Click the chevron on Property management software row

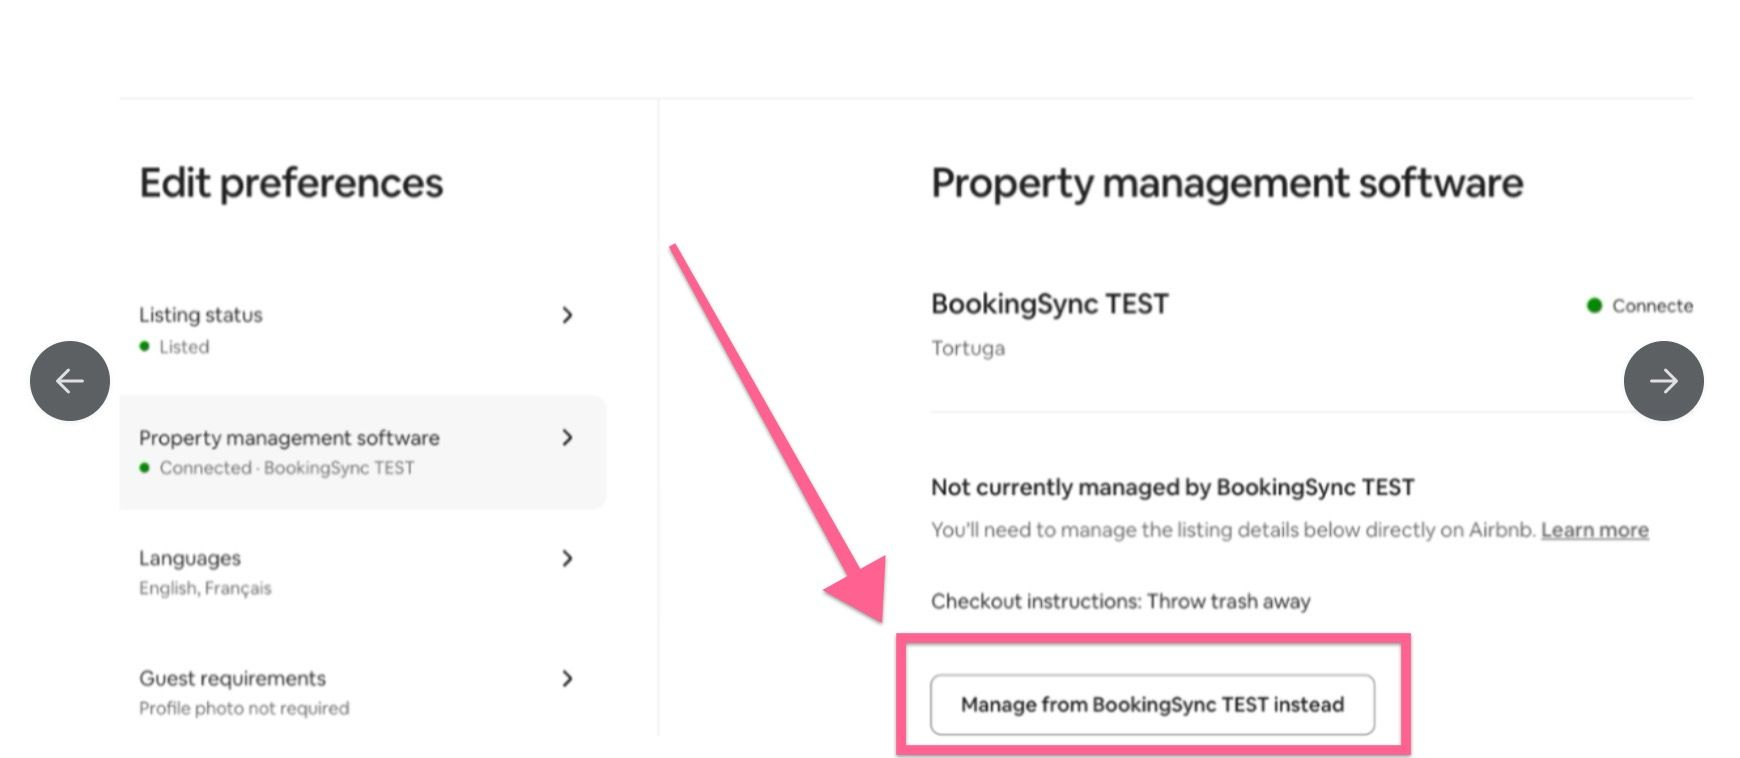click(567, 438)
